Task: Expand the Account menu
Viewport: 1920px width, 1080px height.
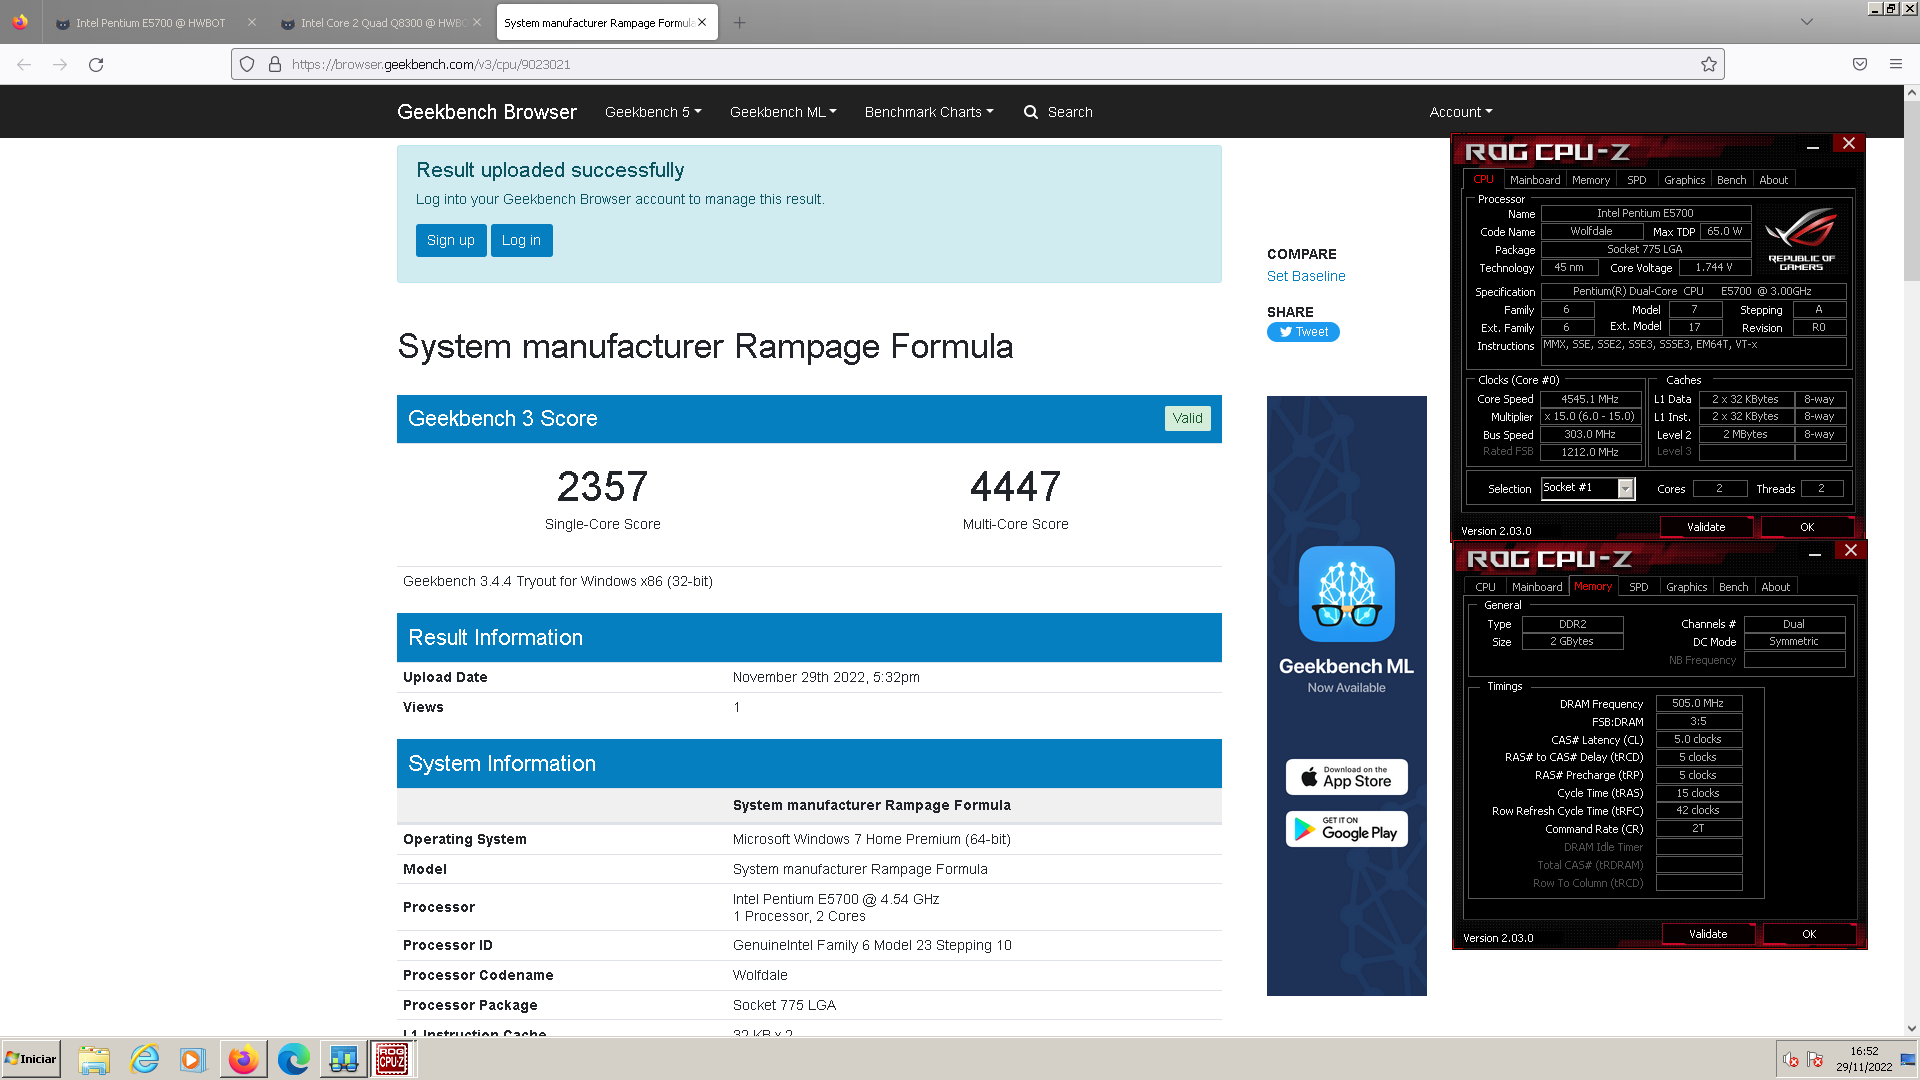Action: tap(1461, 112)
